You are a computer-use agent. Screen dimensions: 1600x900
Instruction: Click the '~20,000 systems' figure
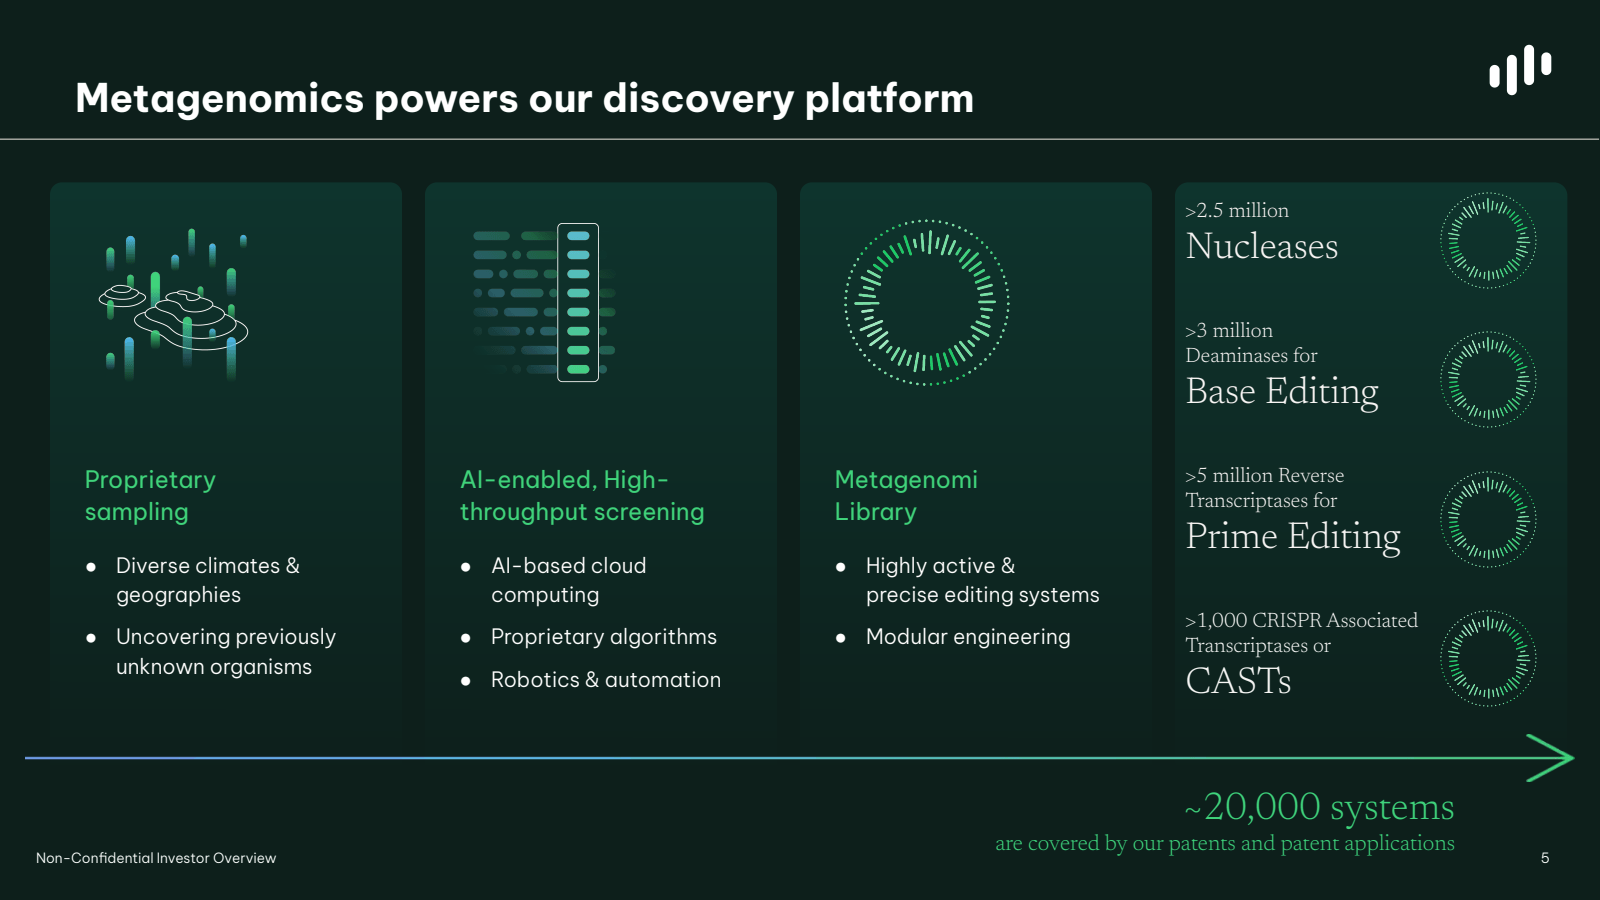tap(1319, 806)
